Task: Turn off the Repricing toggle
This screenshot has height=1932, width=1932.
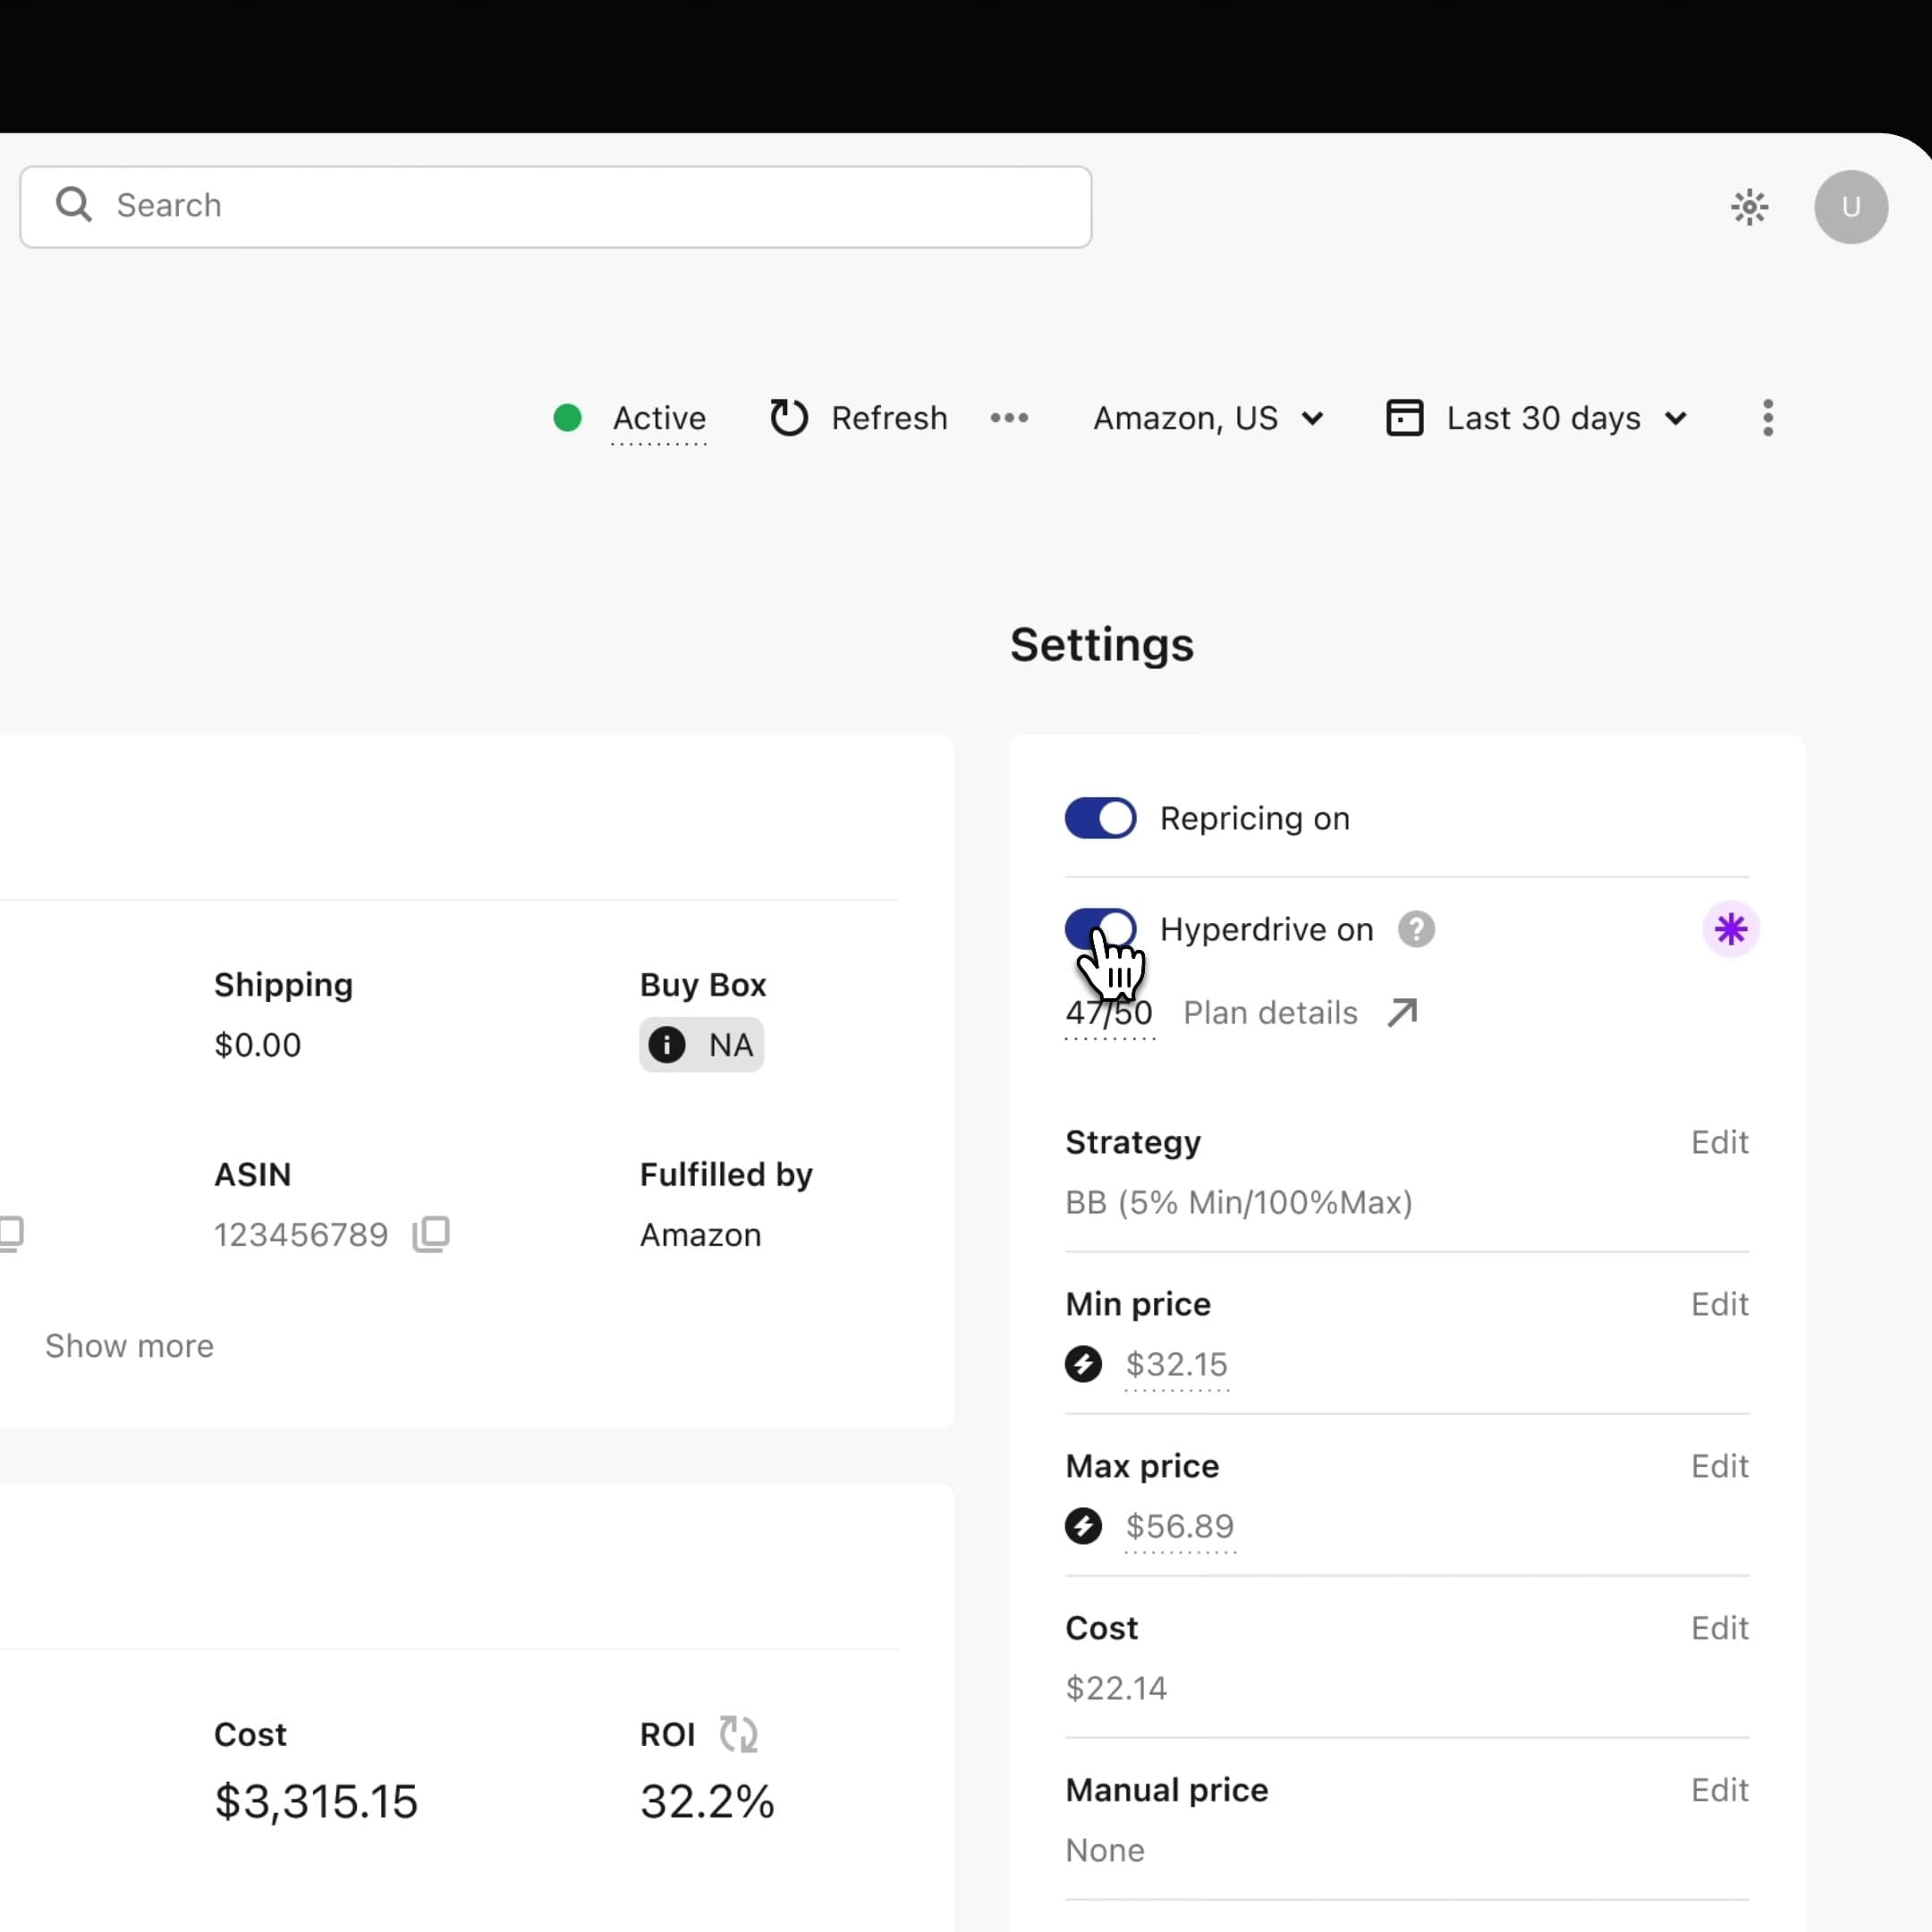Action: 1100,818
